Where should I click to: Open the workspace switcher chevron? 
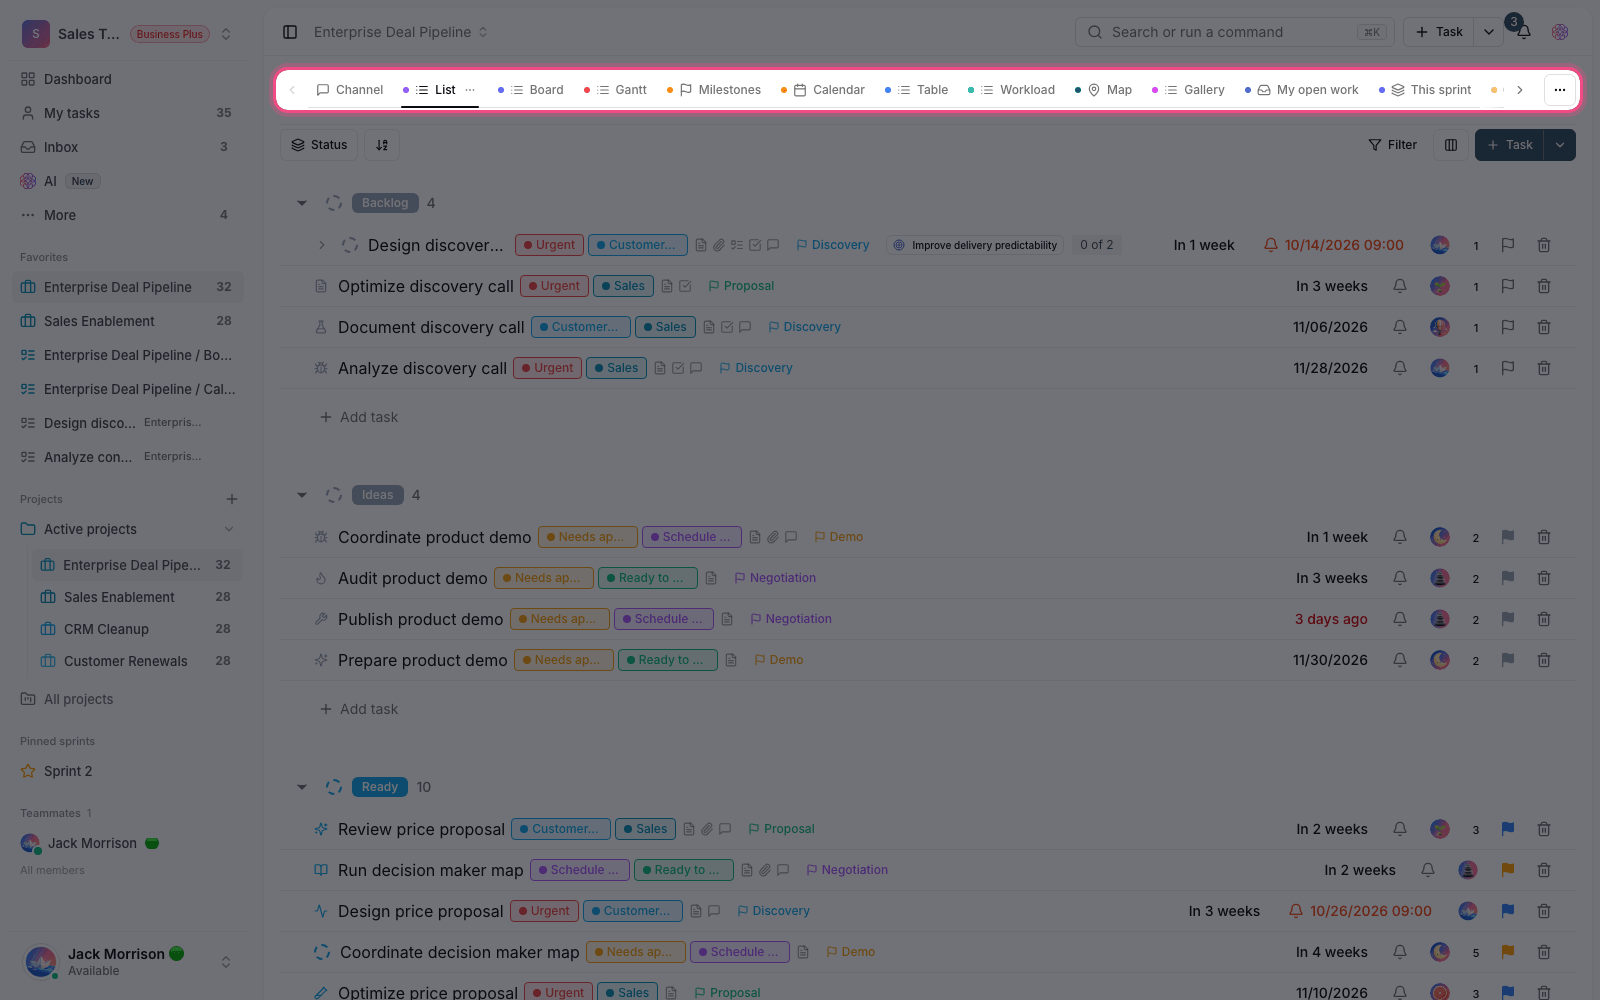pyautogui.click(x=226, y=34)
